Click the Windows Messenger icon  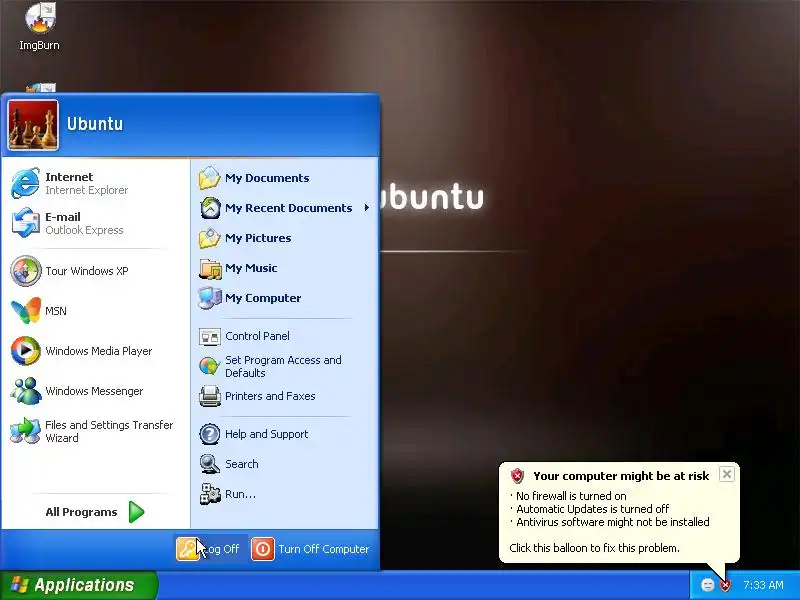(26, 391)
